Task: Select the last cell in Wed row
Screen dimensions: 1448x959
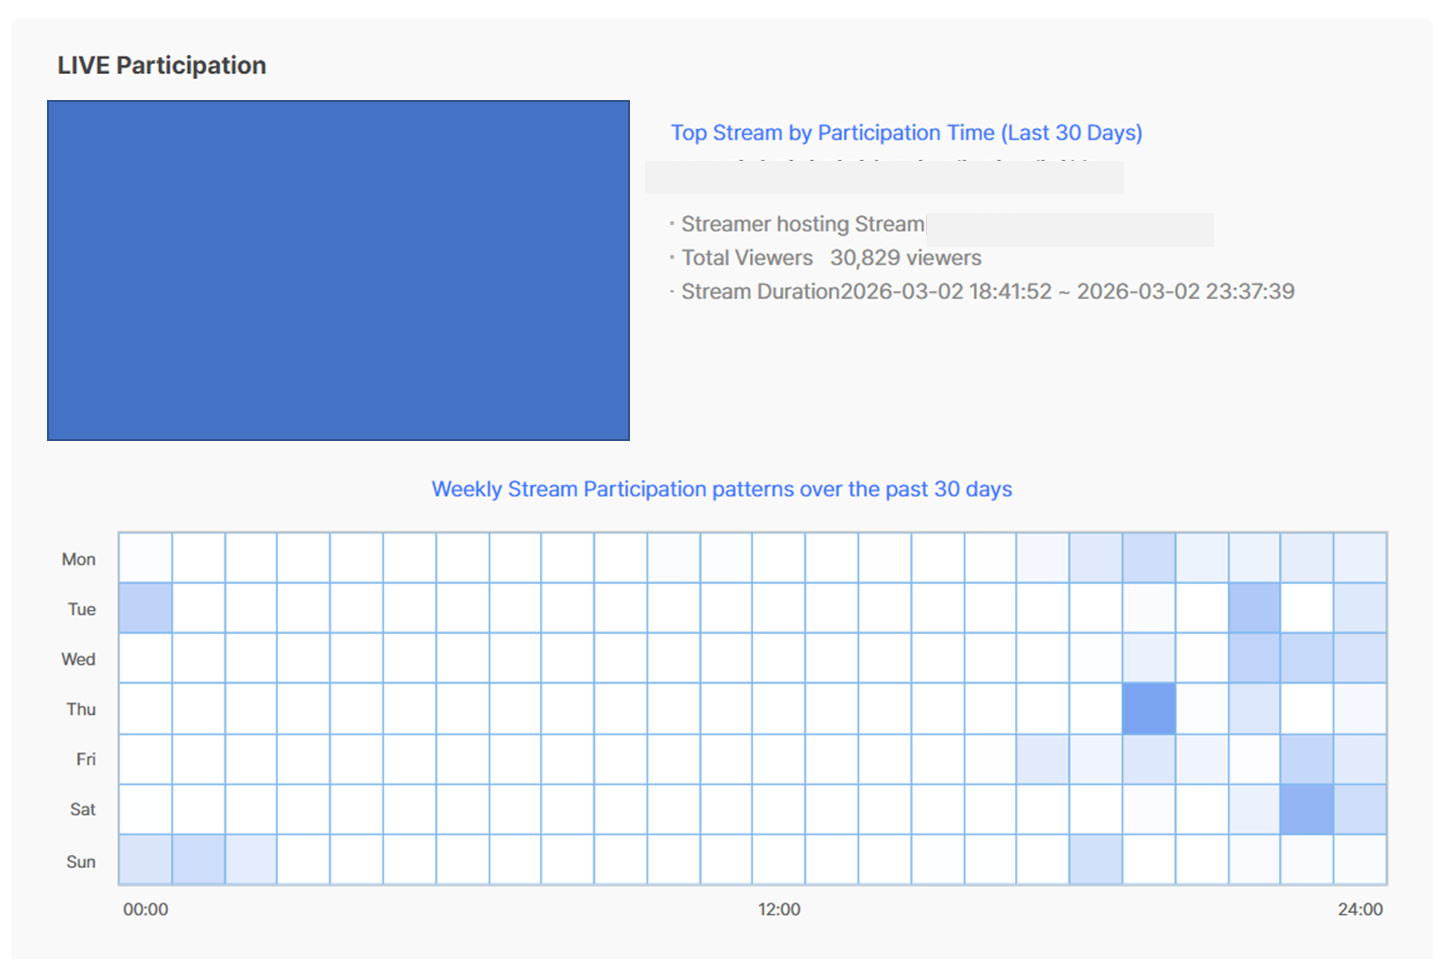Action: tap(1359, 659)
